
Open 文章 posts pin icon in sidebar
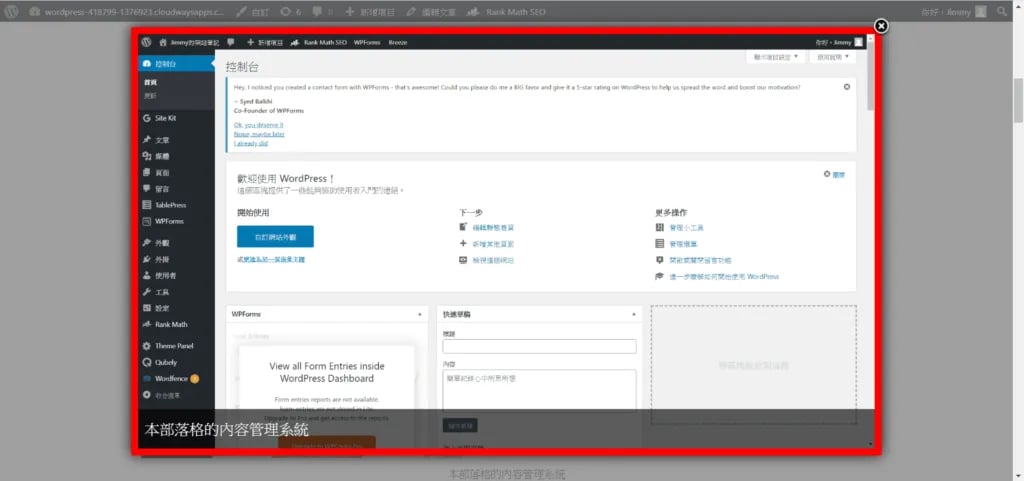(147, 140)
